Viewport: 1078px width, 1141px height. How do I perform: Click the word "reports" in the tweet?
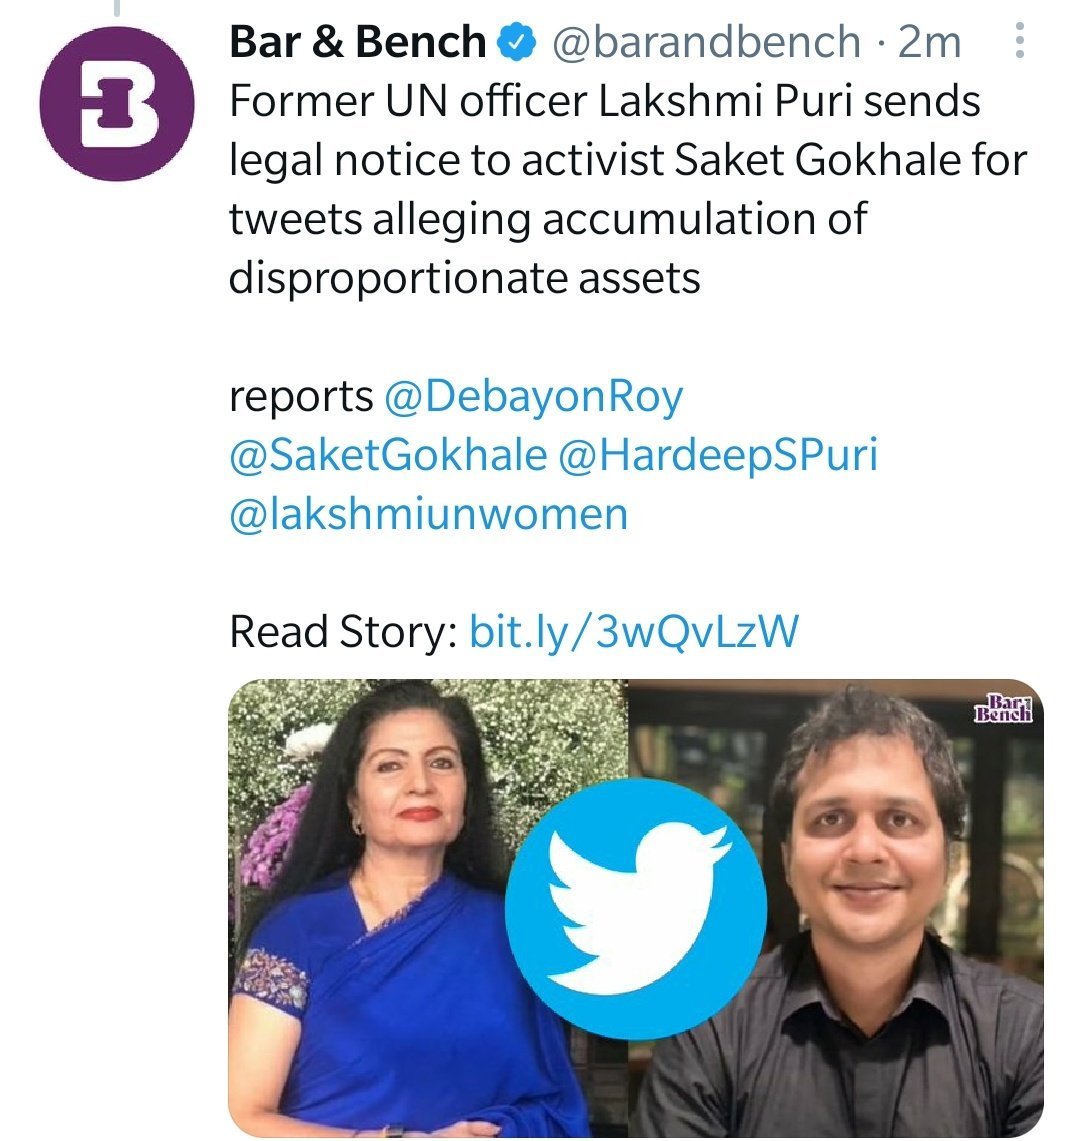(301, 398)
